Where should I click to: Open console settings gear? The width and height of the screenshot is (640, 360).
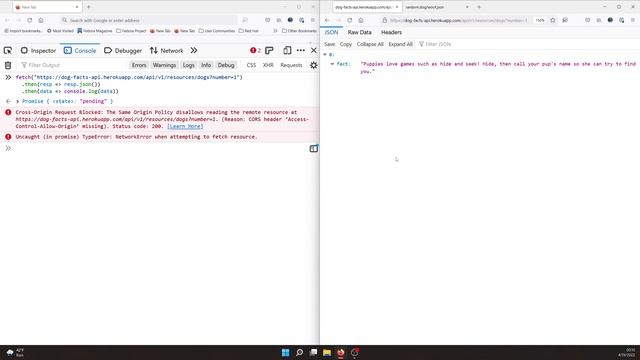(313, 65)
